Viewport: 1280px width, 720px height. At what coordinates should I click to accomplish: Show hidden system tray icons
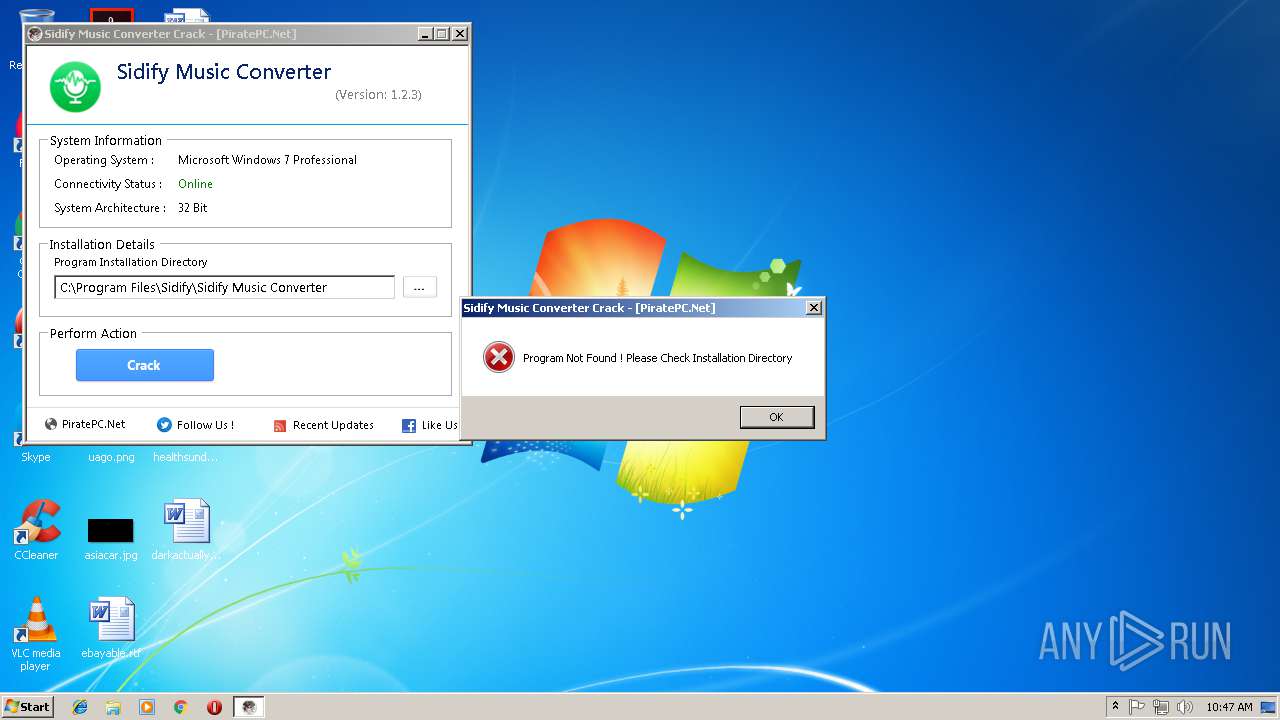(x=1115, y=707)
